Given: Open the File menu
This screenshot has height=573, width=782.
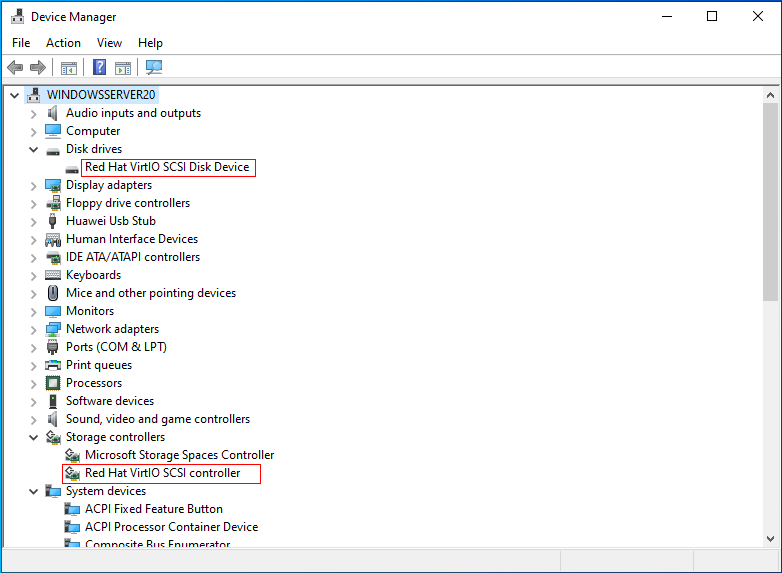Looking at the screenshot, I should 21,43.
